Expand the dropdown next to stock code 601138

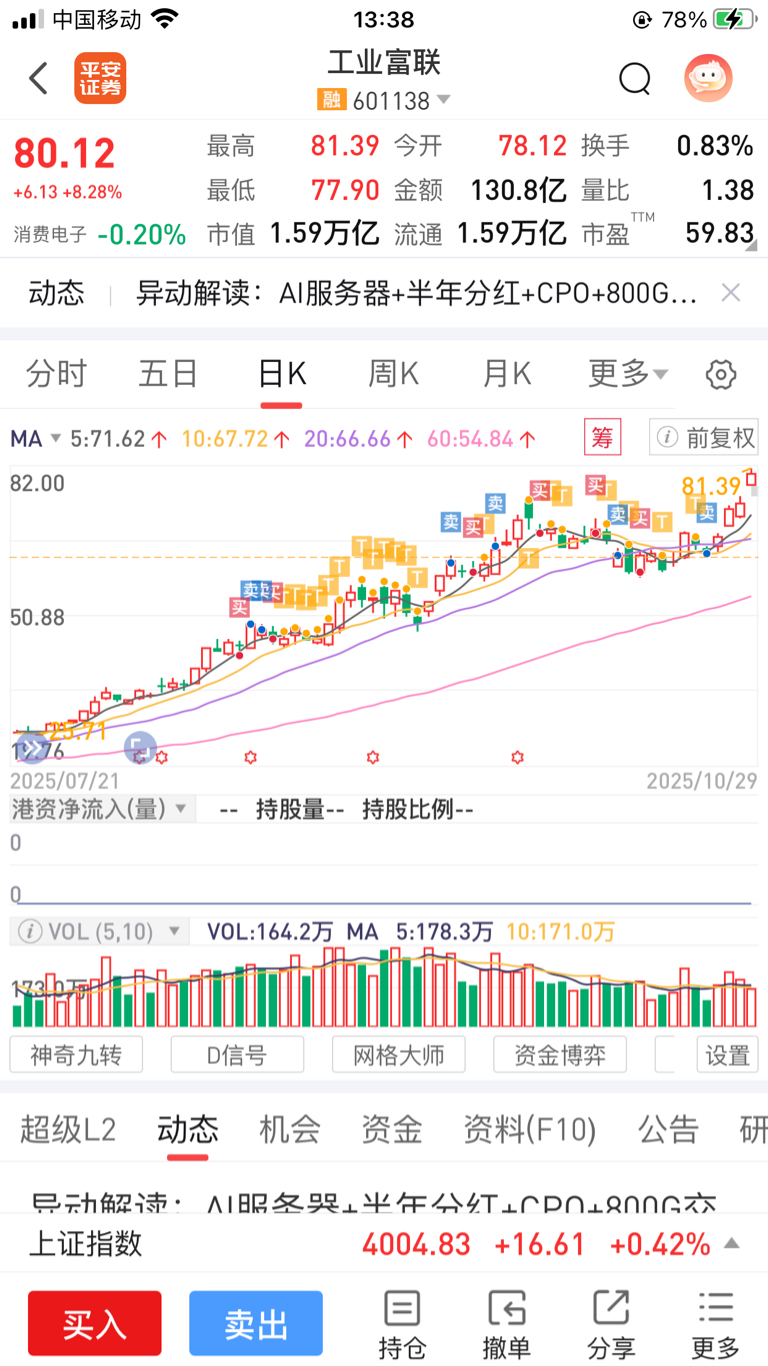coord(443,100)
